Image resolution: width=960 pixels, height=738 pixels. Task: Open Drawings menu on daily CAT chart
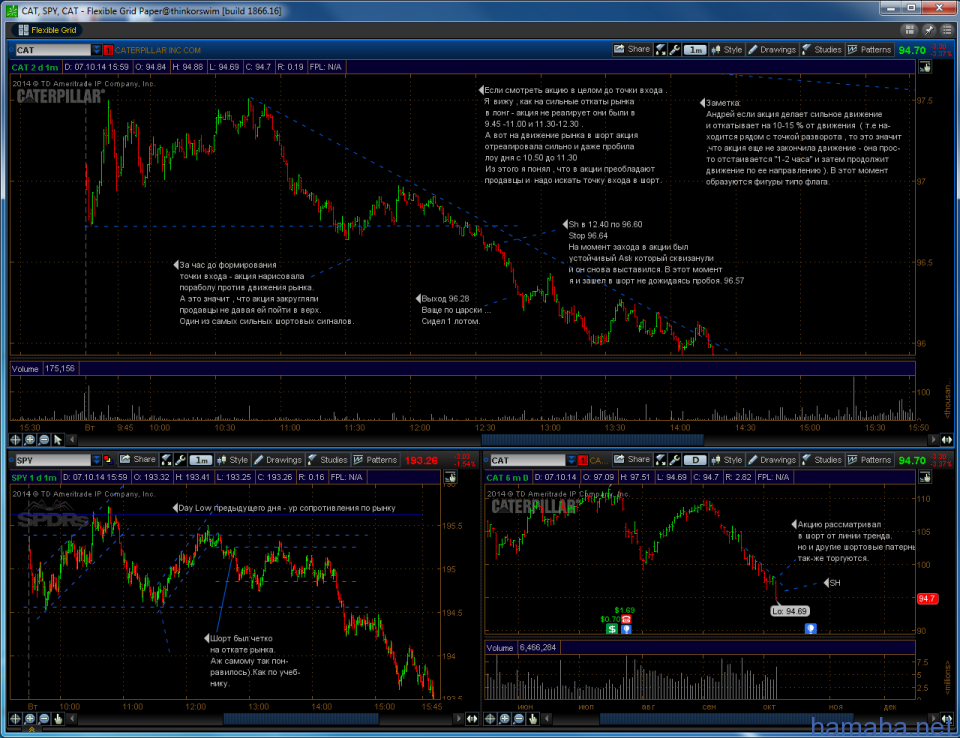771,460
